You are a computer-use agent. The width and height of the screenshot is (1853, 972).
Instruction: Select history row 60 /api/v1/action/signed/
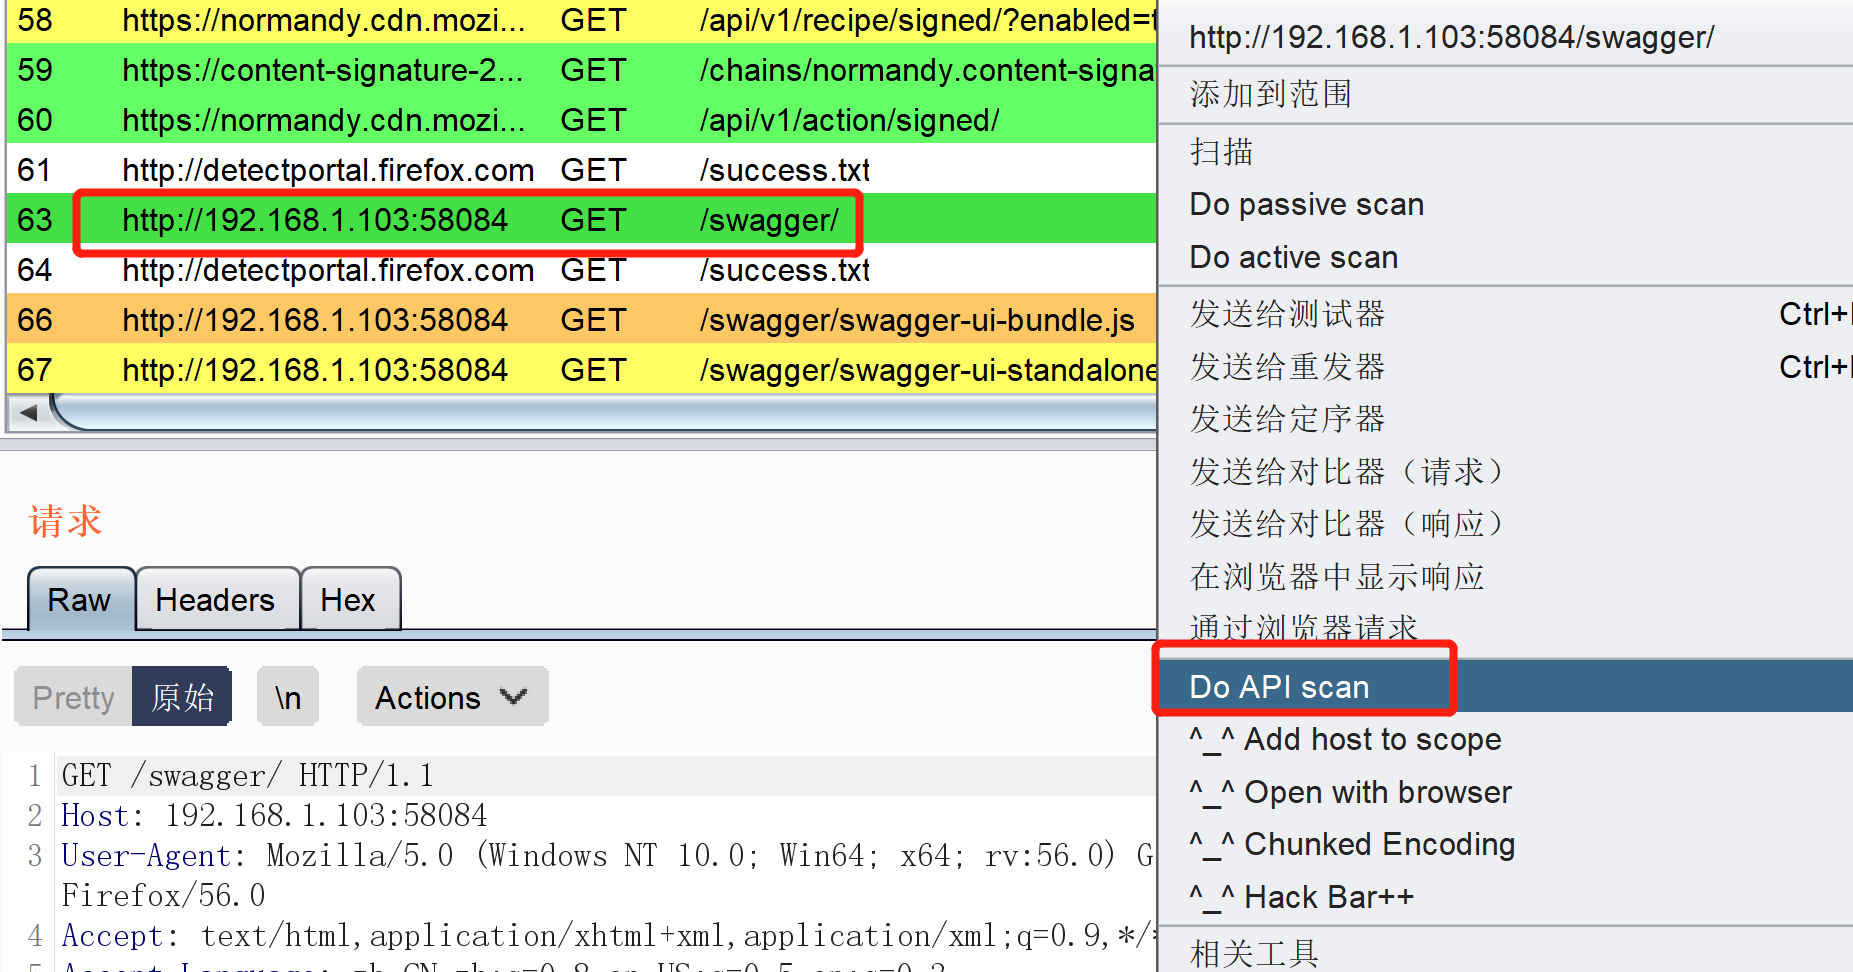pos(582,120)
